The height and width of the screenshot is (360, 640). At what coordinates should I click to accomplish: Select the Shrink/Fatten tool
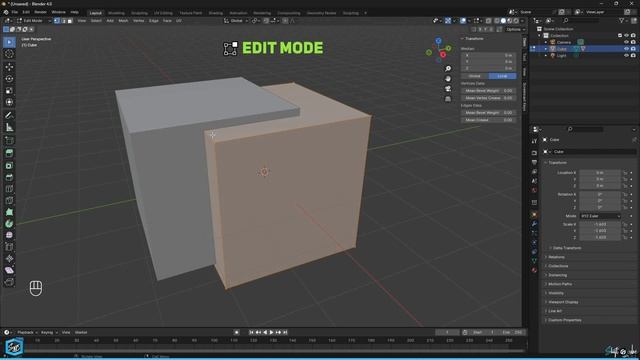(9, 258)
